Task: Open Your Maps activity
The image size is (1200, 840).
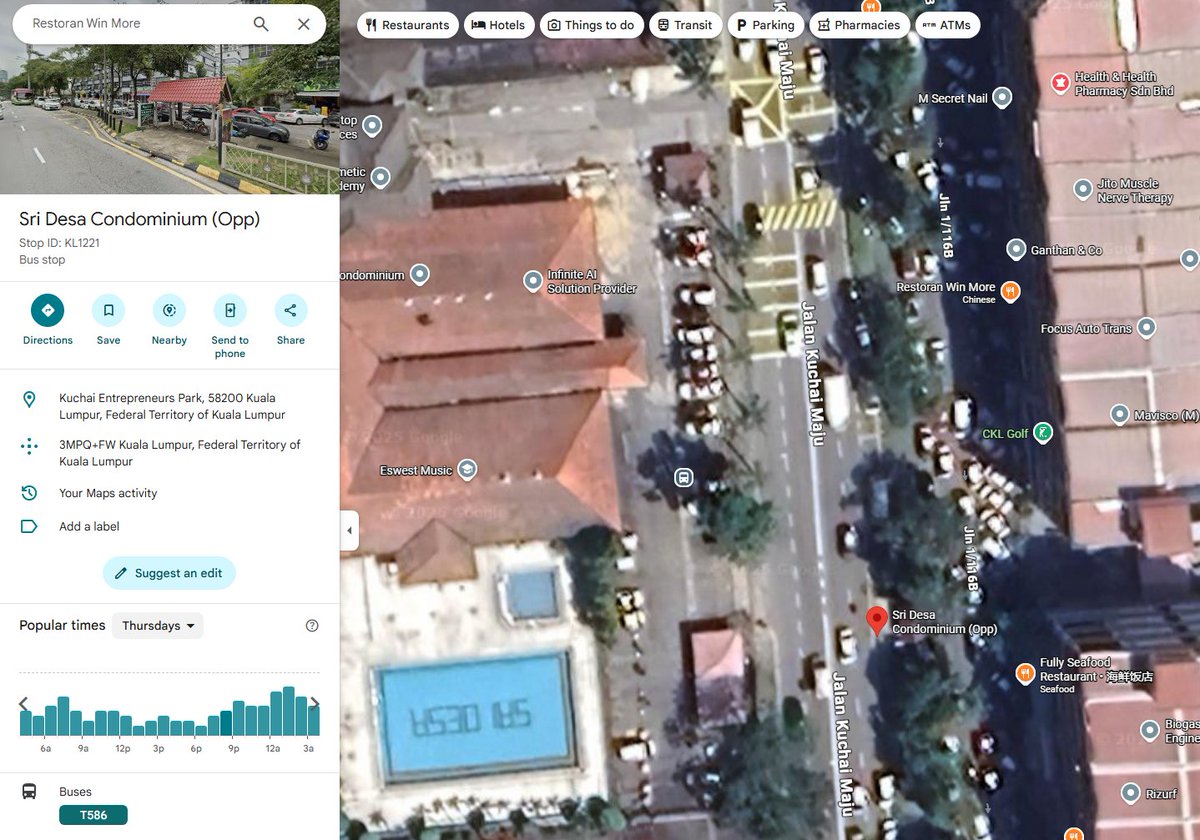Action: [170, 493]
